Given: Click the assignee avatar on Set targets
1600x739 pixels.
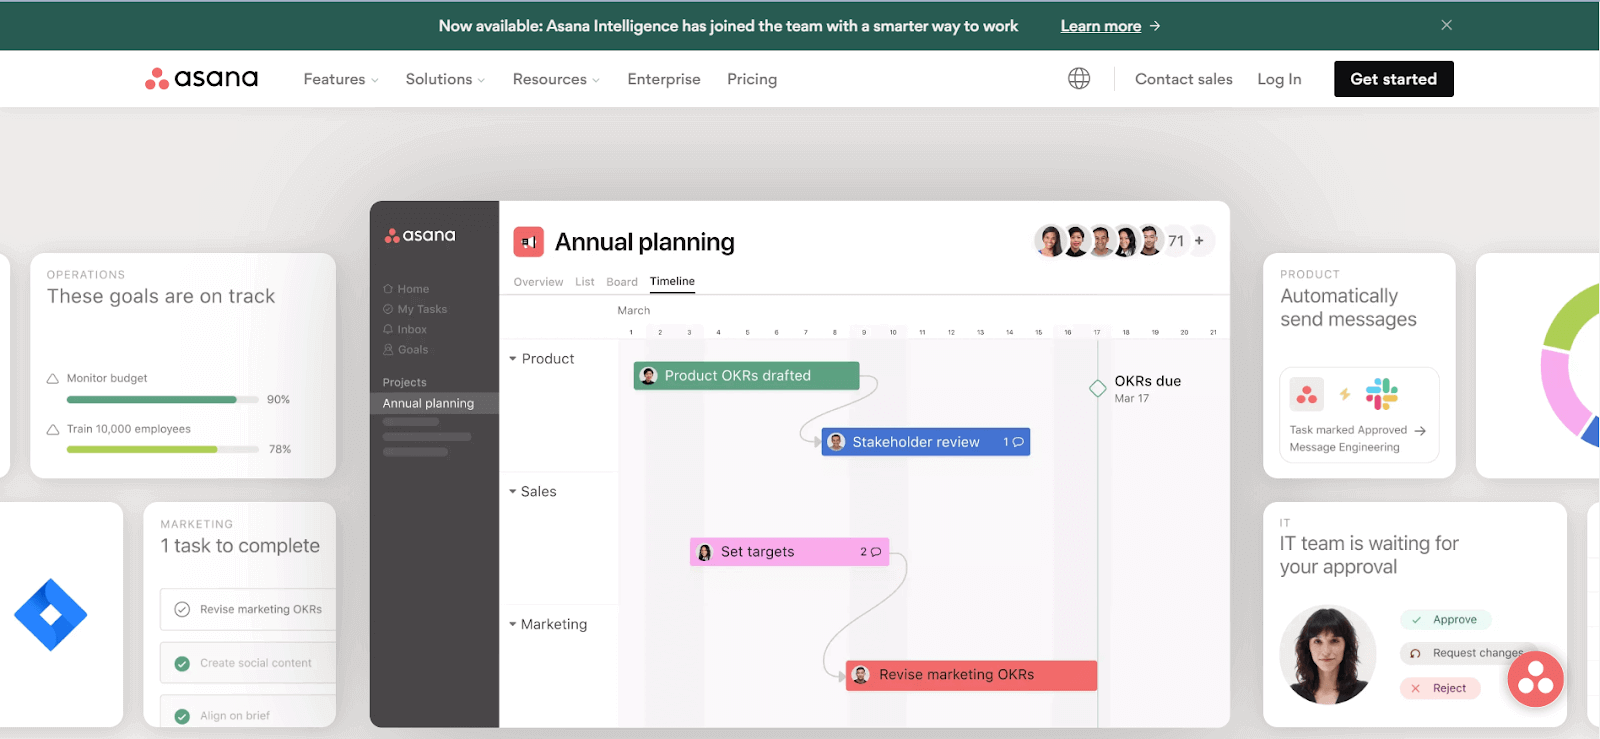Looking at the screenshot, I should 704,552.
